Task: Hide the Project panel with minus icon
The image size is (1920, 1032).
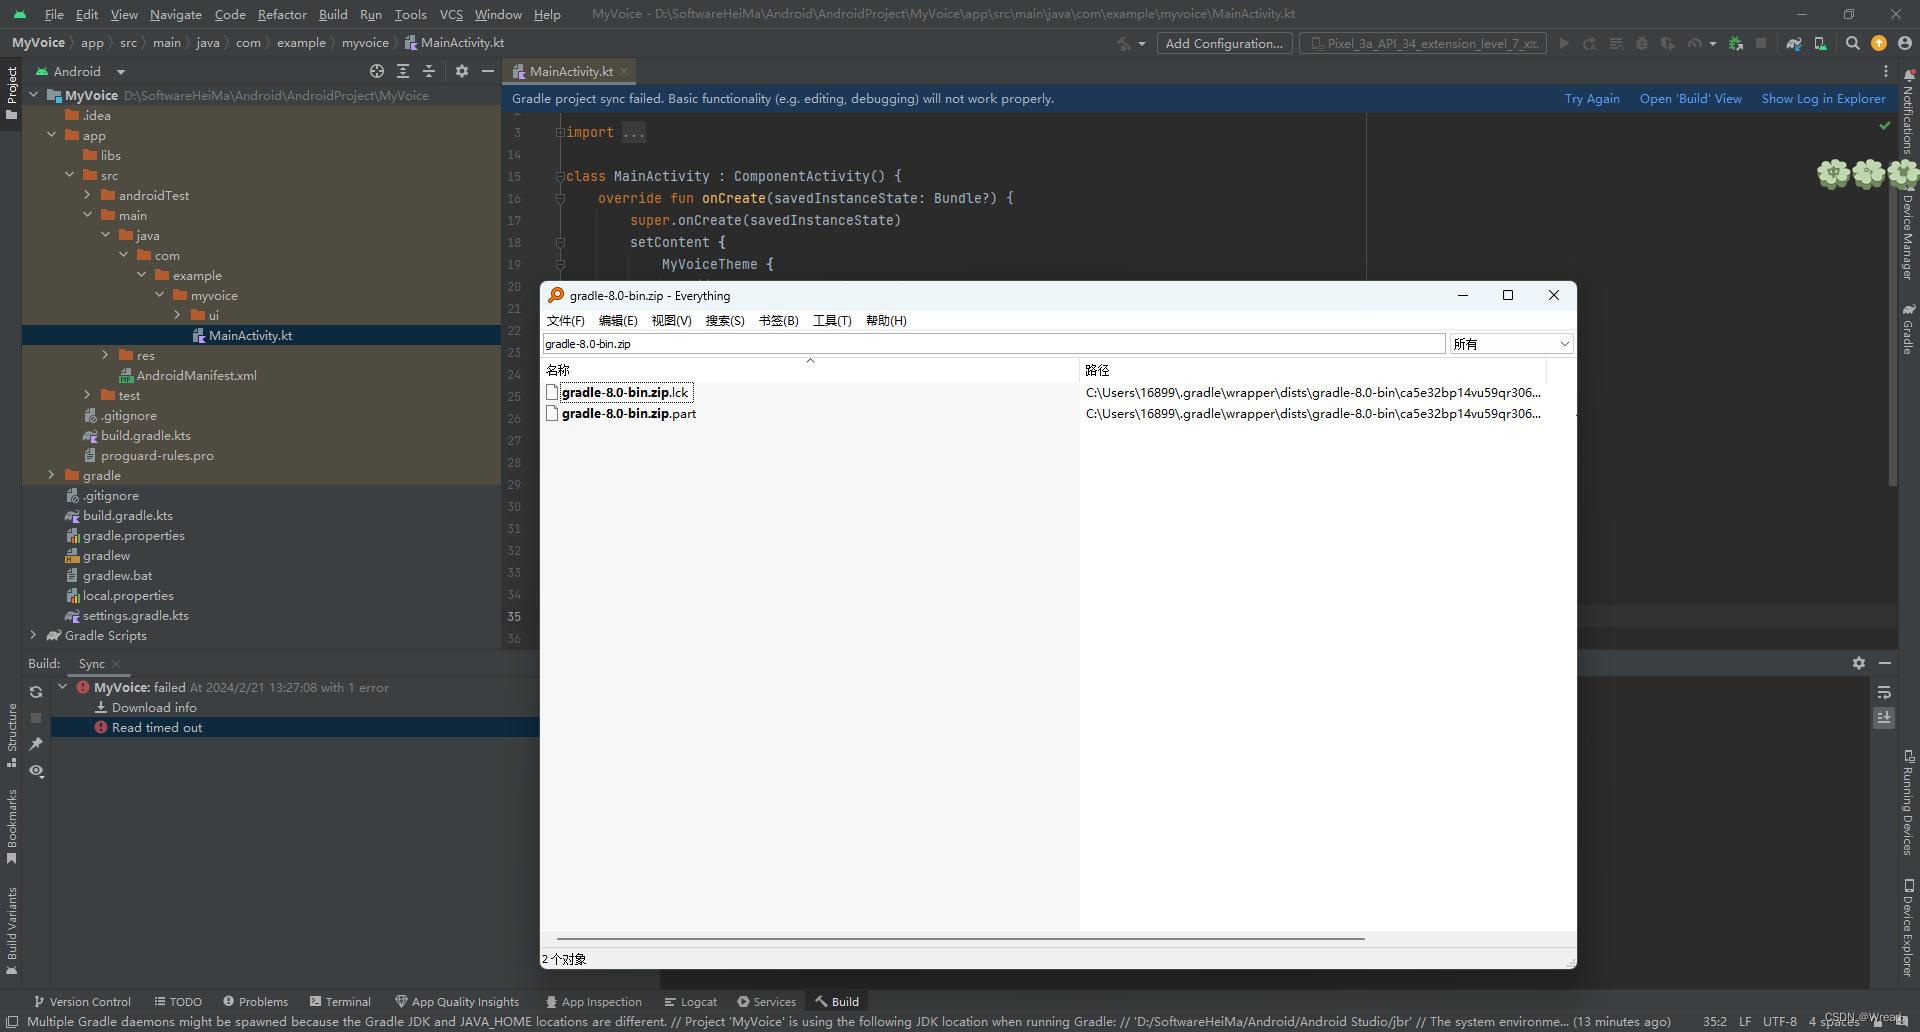Action: click(487, 71)
